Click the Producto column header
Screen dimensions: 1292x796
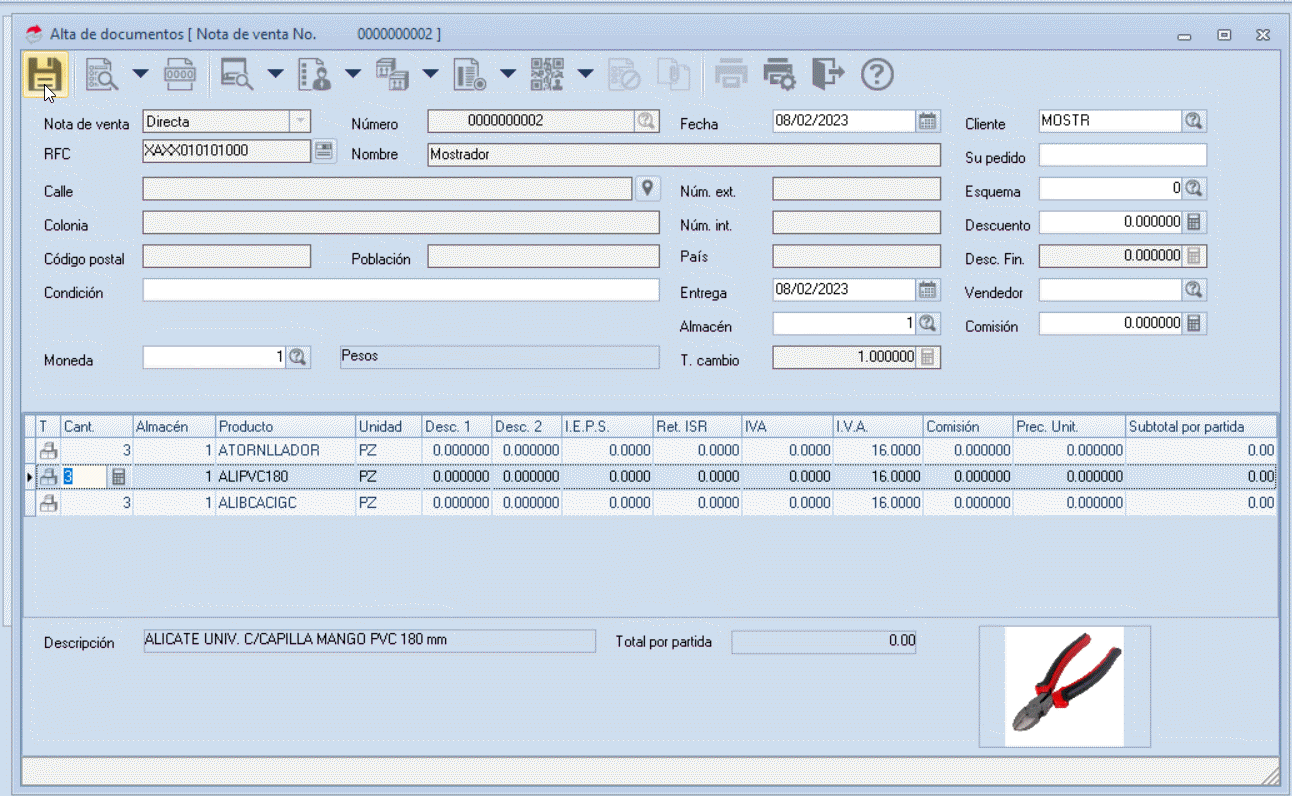(x=286, y=427)
